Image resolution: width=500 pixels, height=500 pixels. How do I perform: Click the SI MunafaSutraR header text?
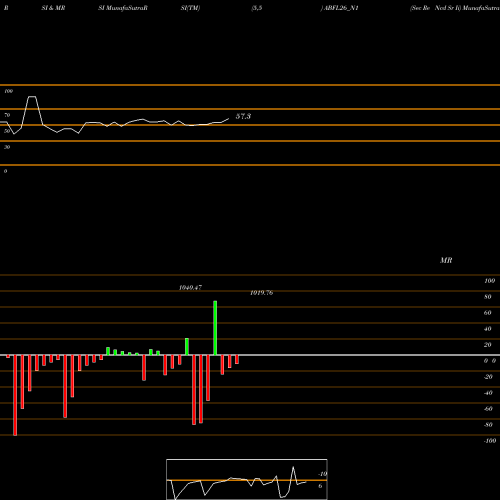(x=123, y=8)
